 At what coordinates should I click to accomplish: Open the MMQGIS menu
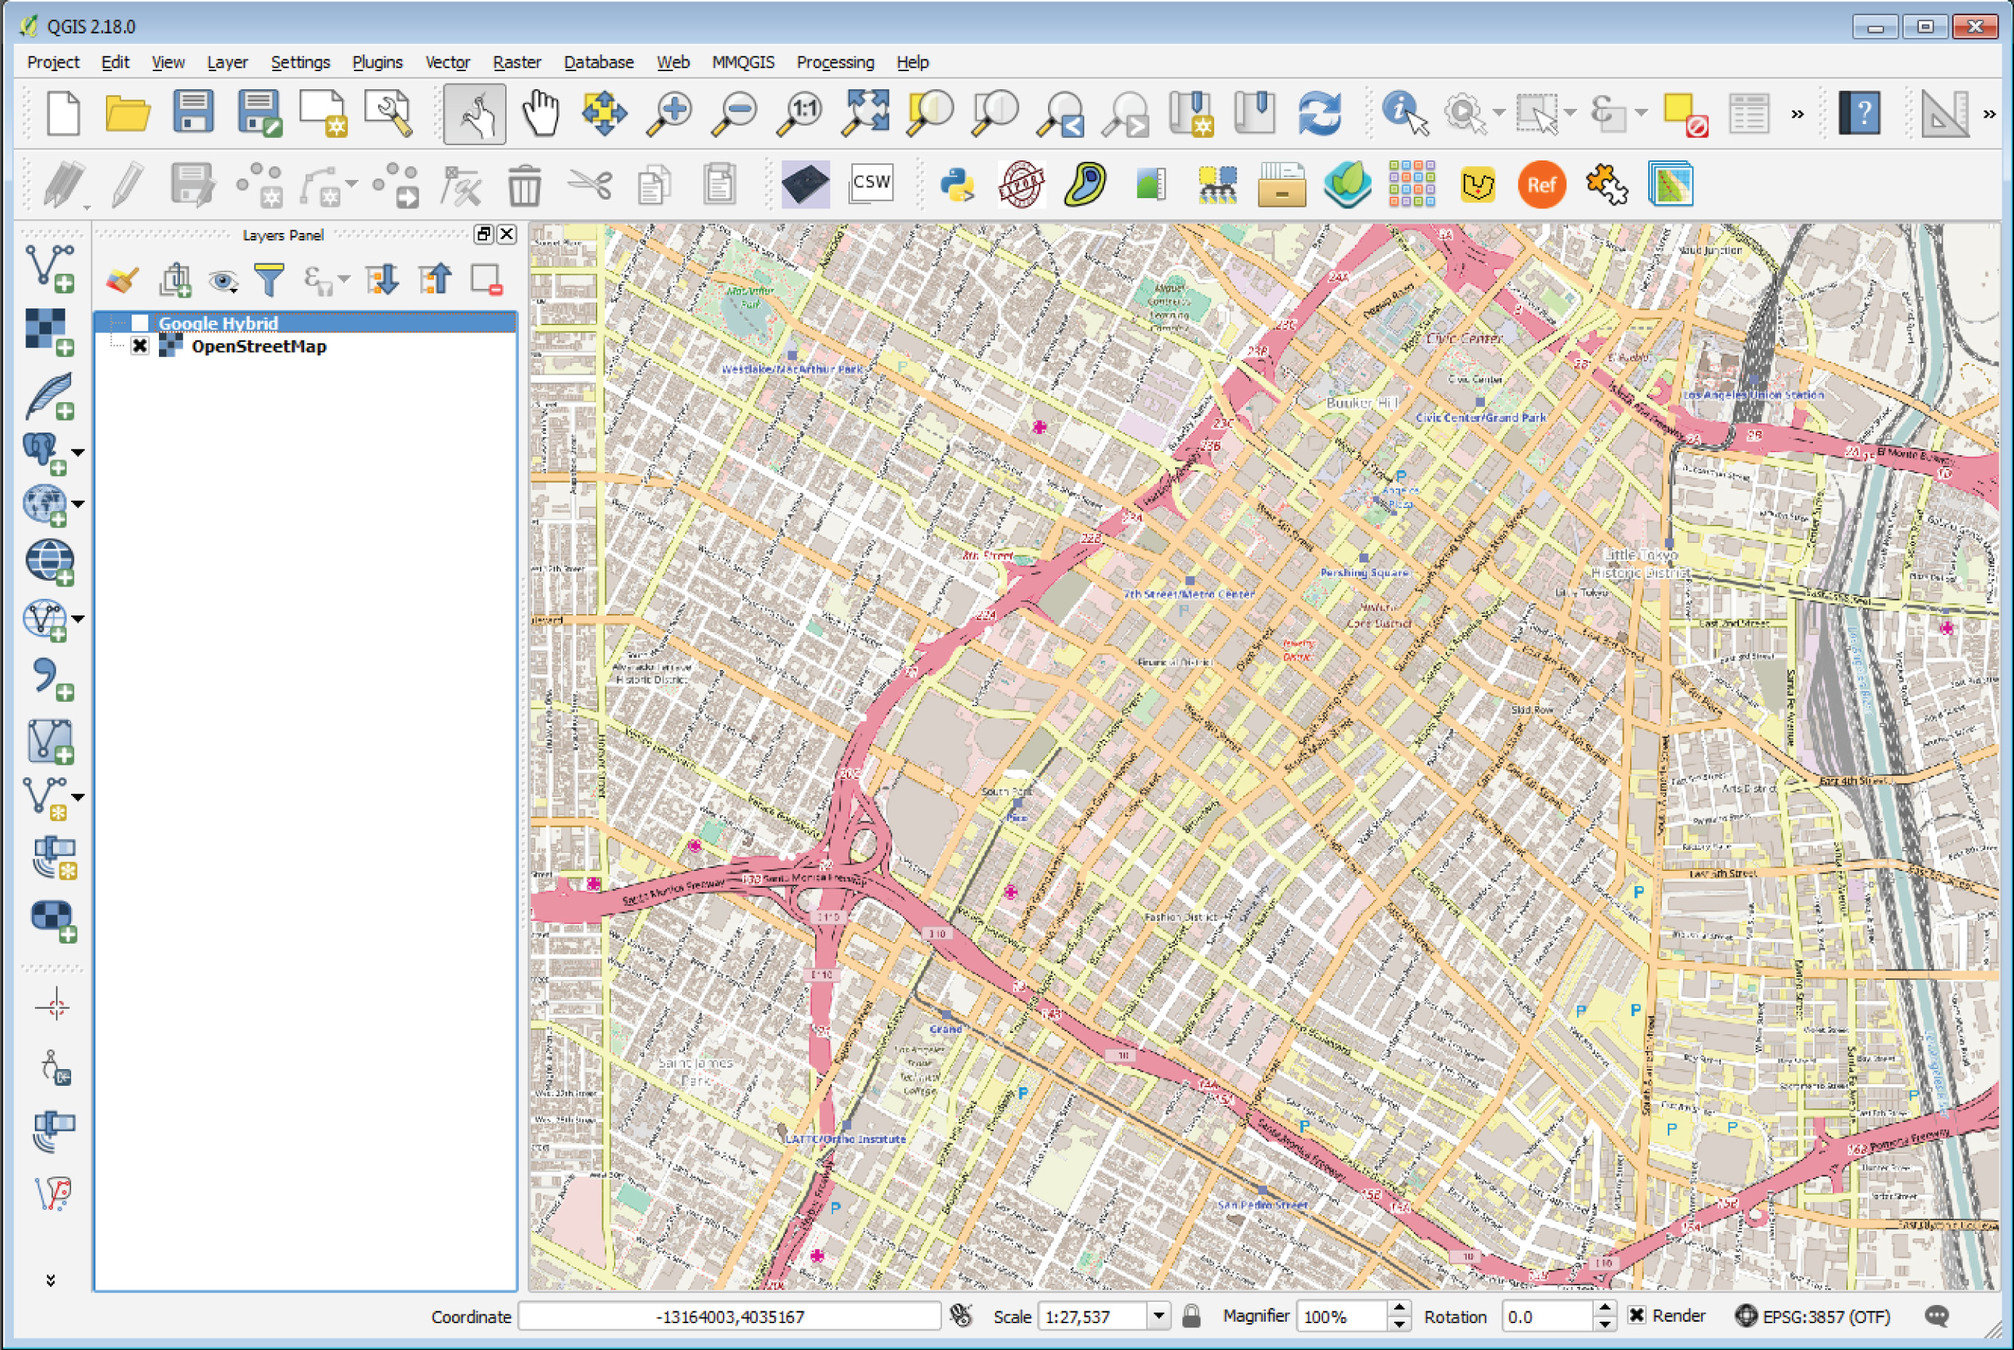[743, 62]
